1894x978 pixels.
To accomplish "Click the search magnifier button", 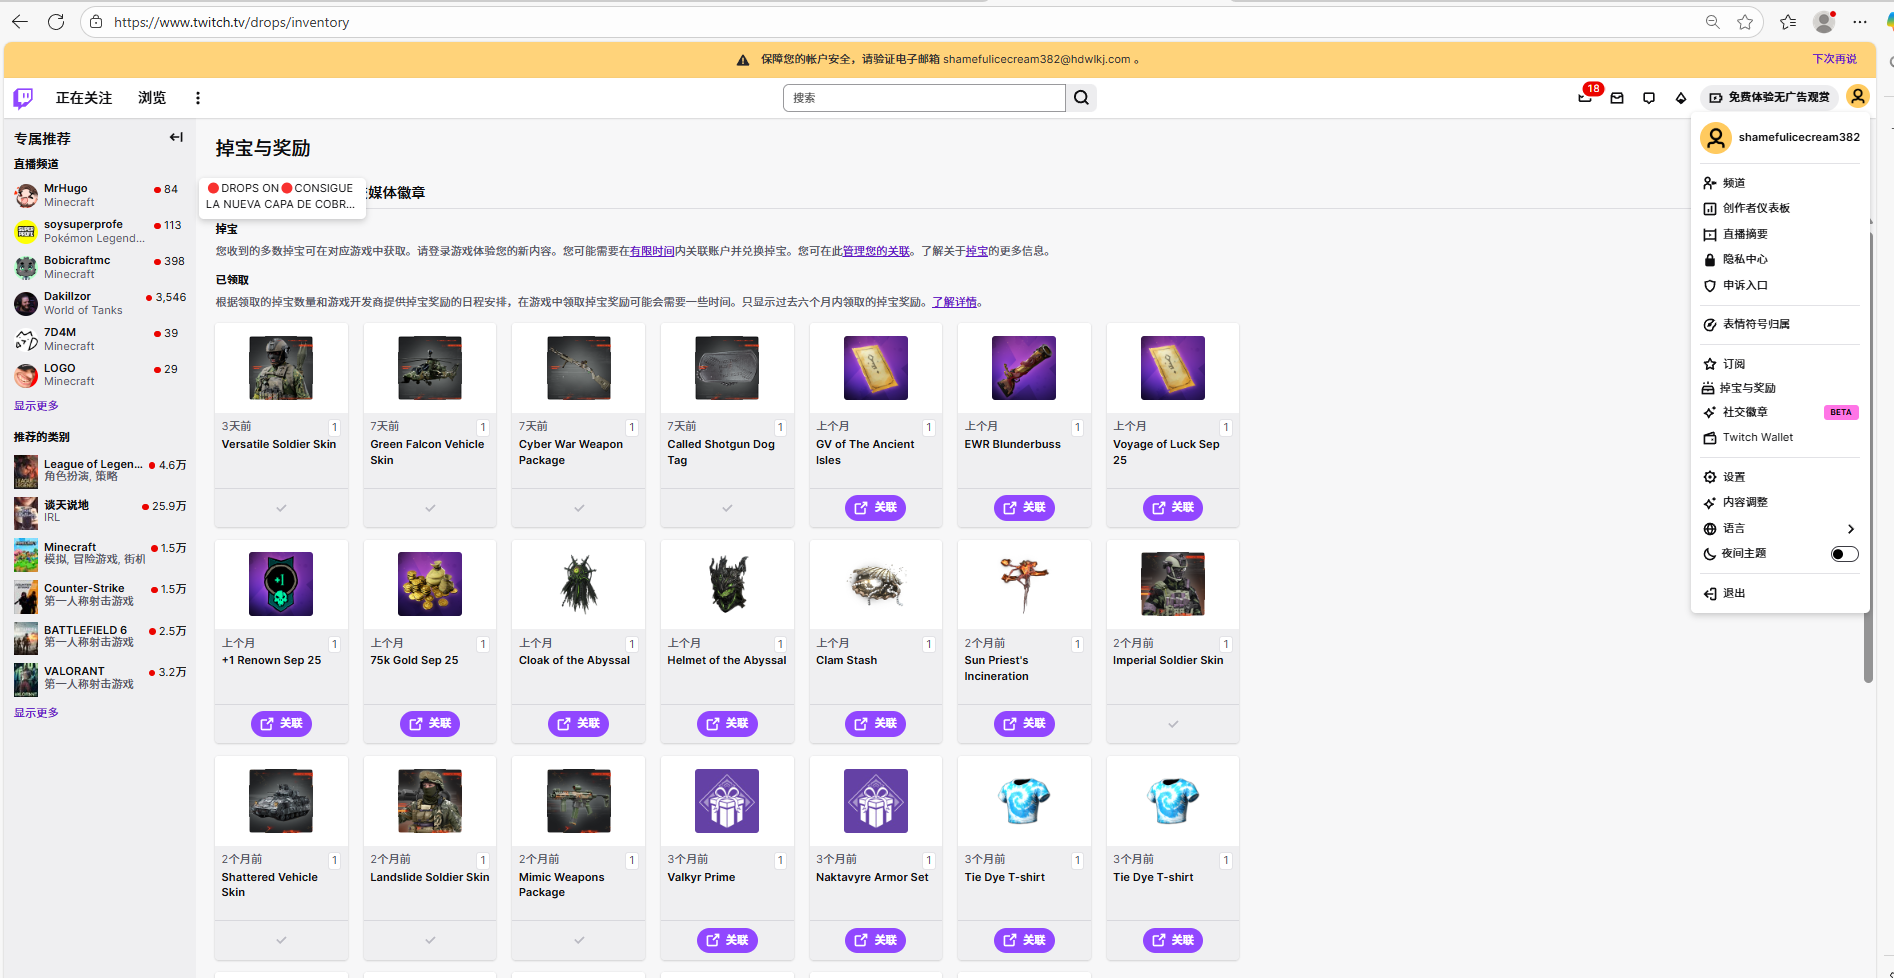I will (x=1081, y=98).
